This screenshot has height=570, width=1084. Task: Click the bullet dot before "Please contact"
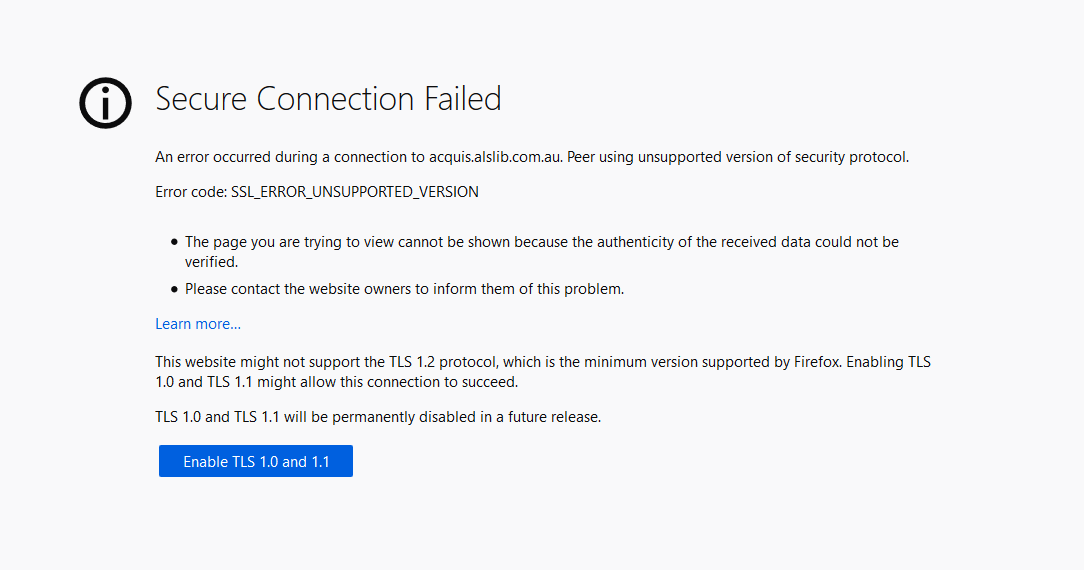174,289
